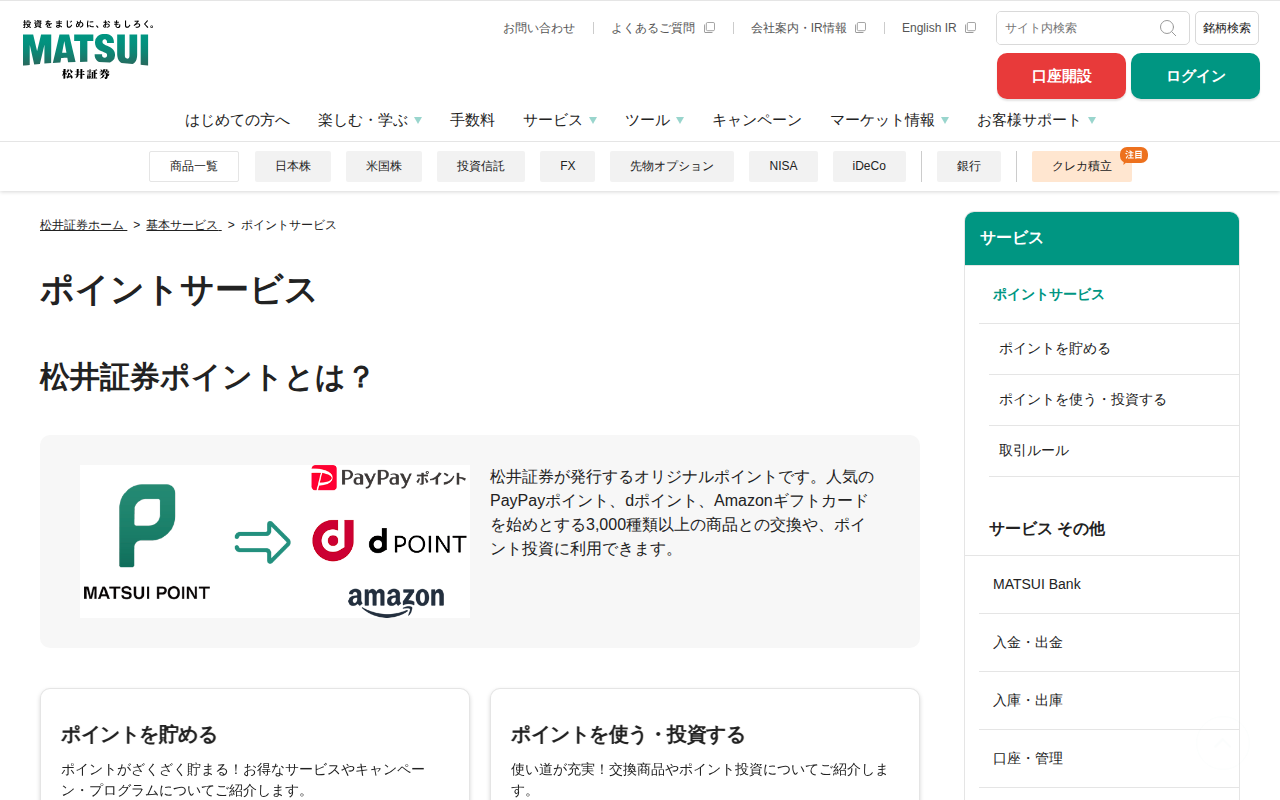Open ポイントを貯める in the sidebar
The width and height of the screenshot is (1280, 800).
1114,349
